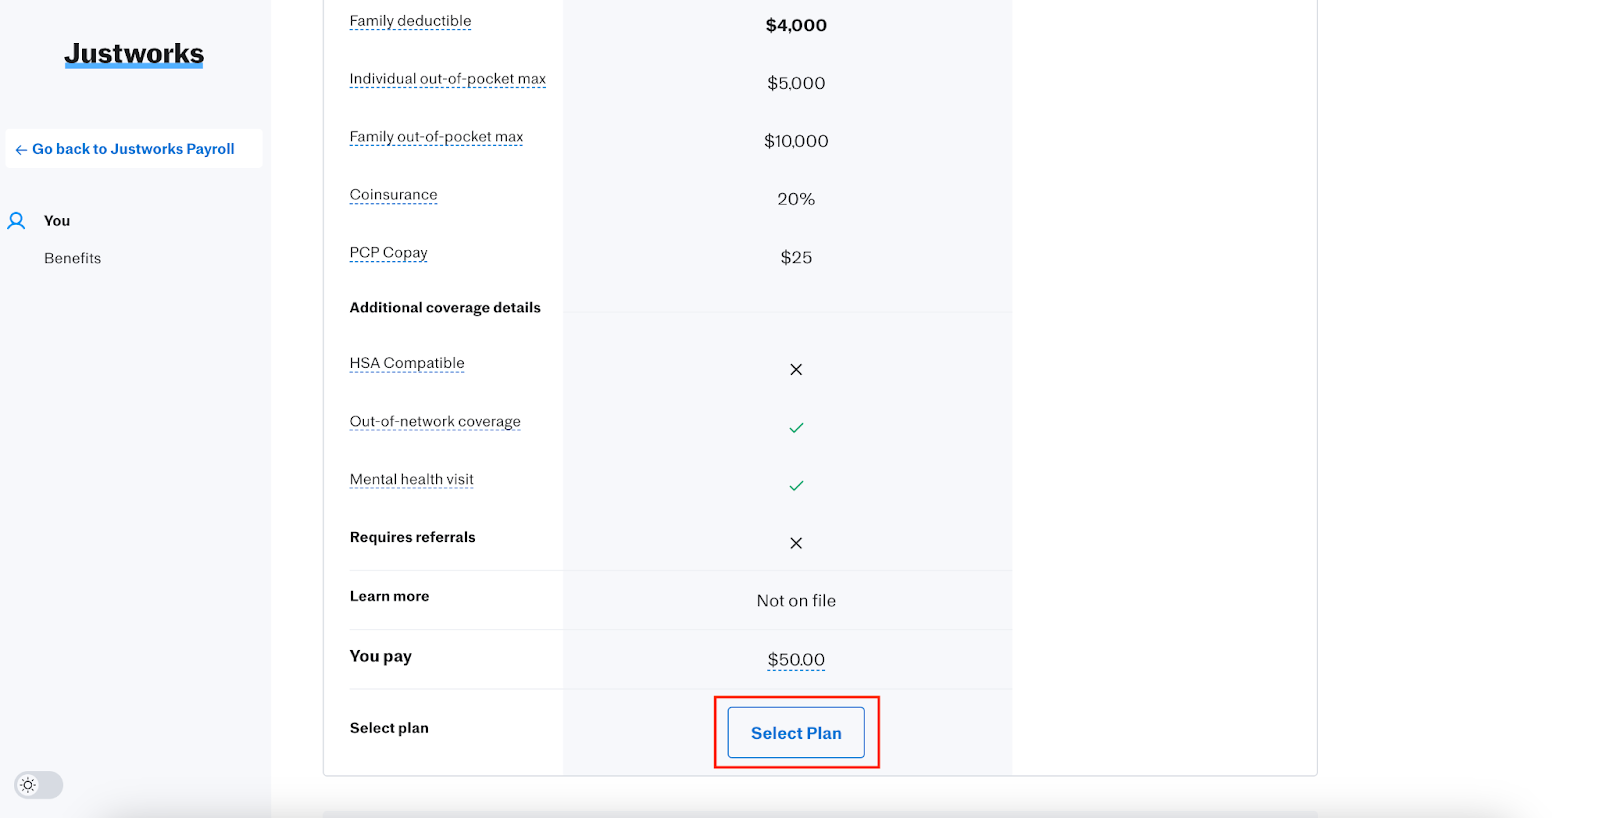Open the You sidebar section
1600x818 pixels.
coord(57,221)
